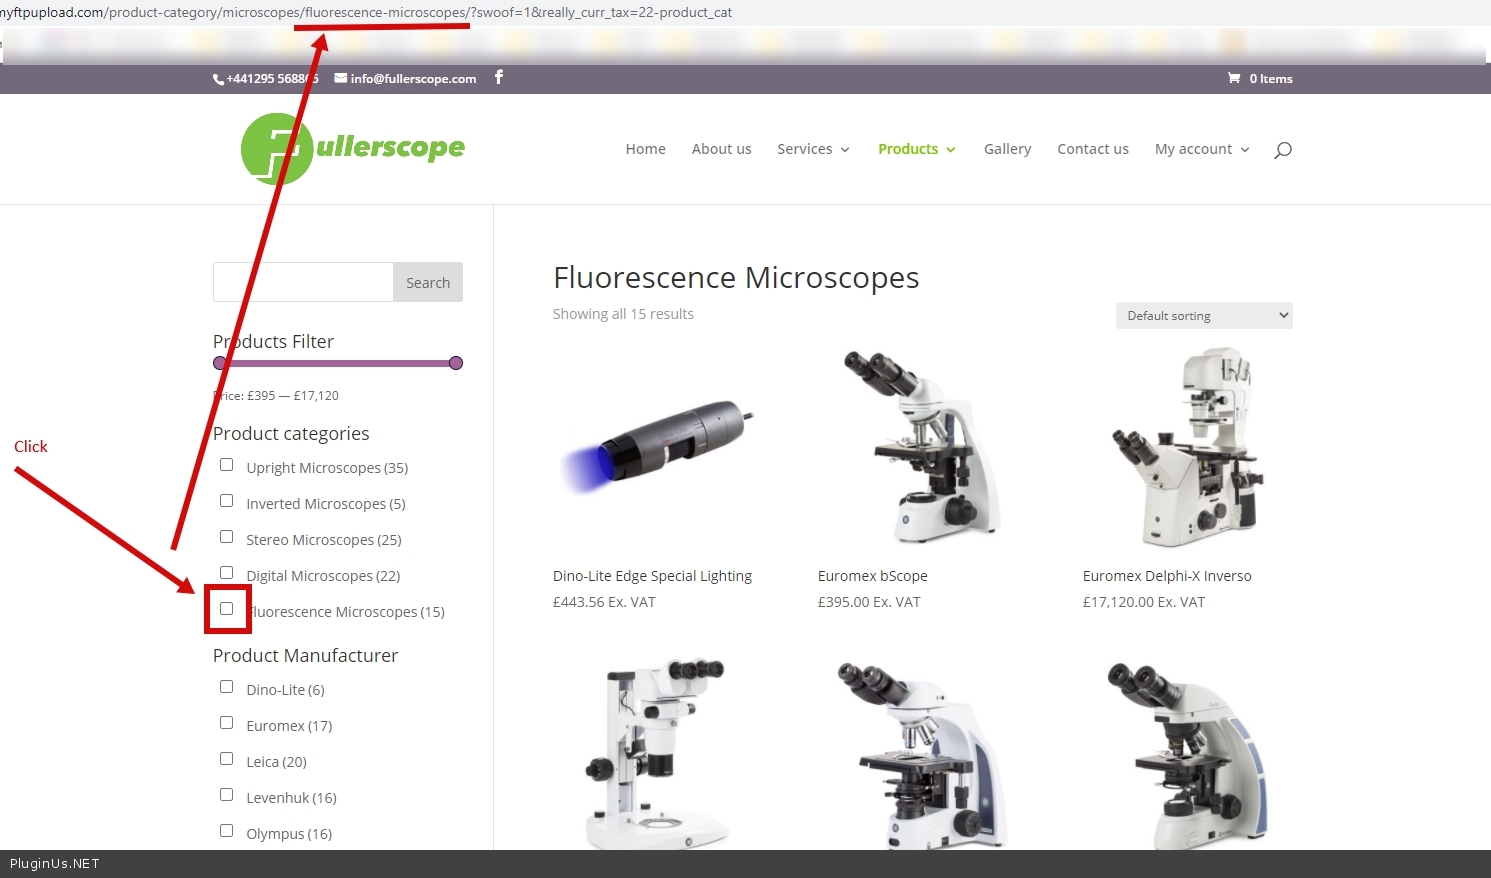Expand the Products menu
Image resolution: width=1491 pixels, height=878 pixels.
tap(917, 149)
